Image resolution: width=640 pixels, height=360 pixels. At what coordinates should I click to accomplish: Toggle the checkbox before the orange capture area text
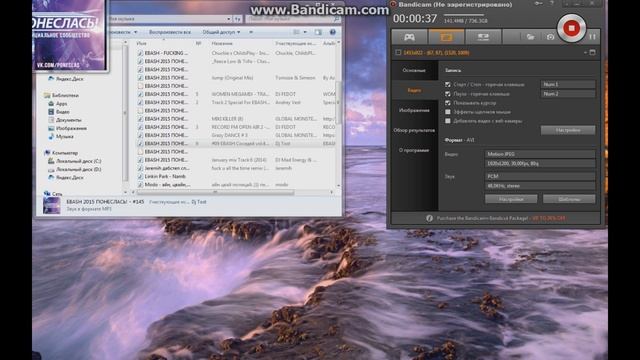click(398, 53)
